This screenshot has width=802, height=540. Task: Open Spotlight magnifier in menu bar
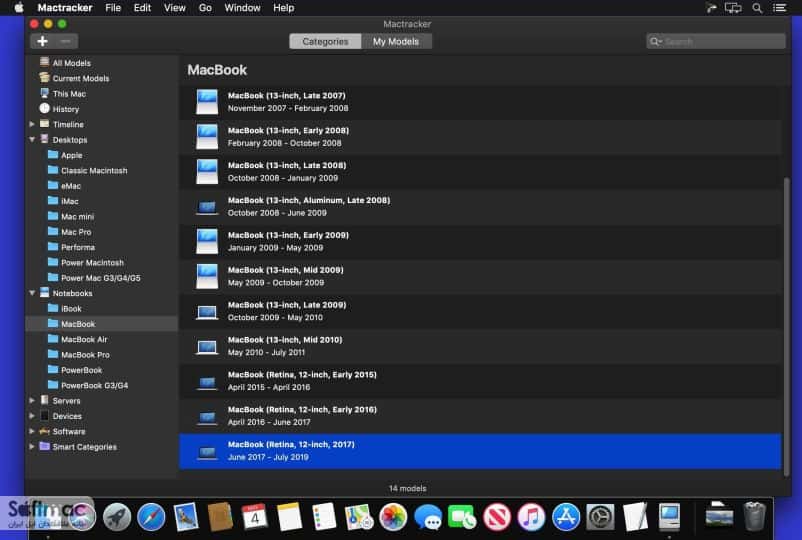[x=757, y=8]
